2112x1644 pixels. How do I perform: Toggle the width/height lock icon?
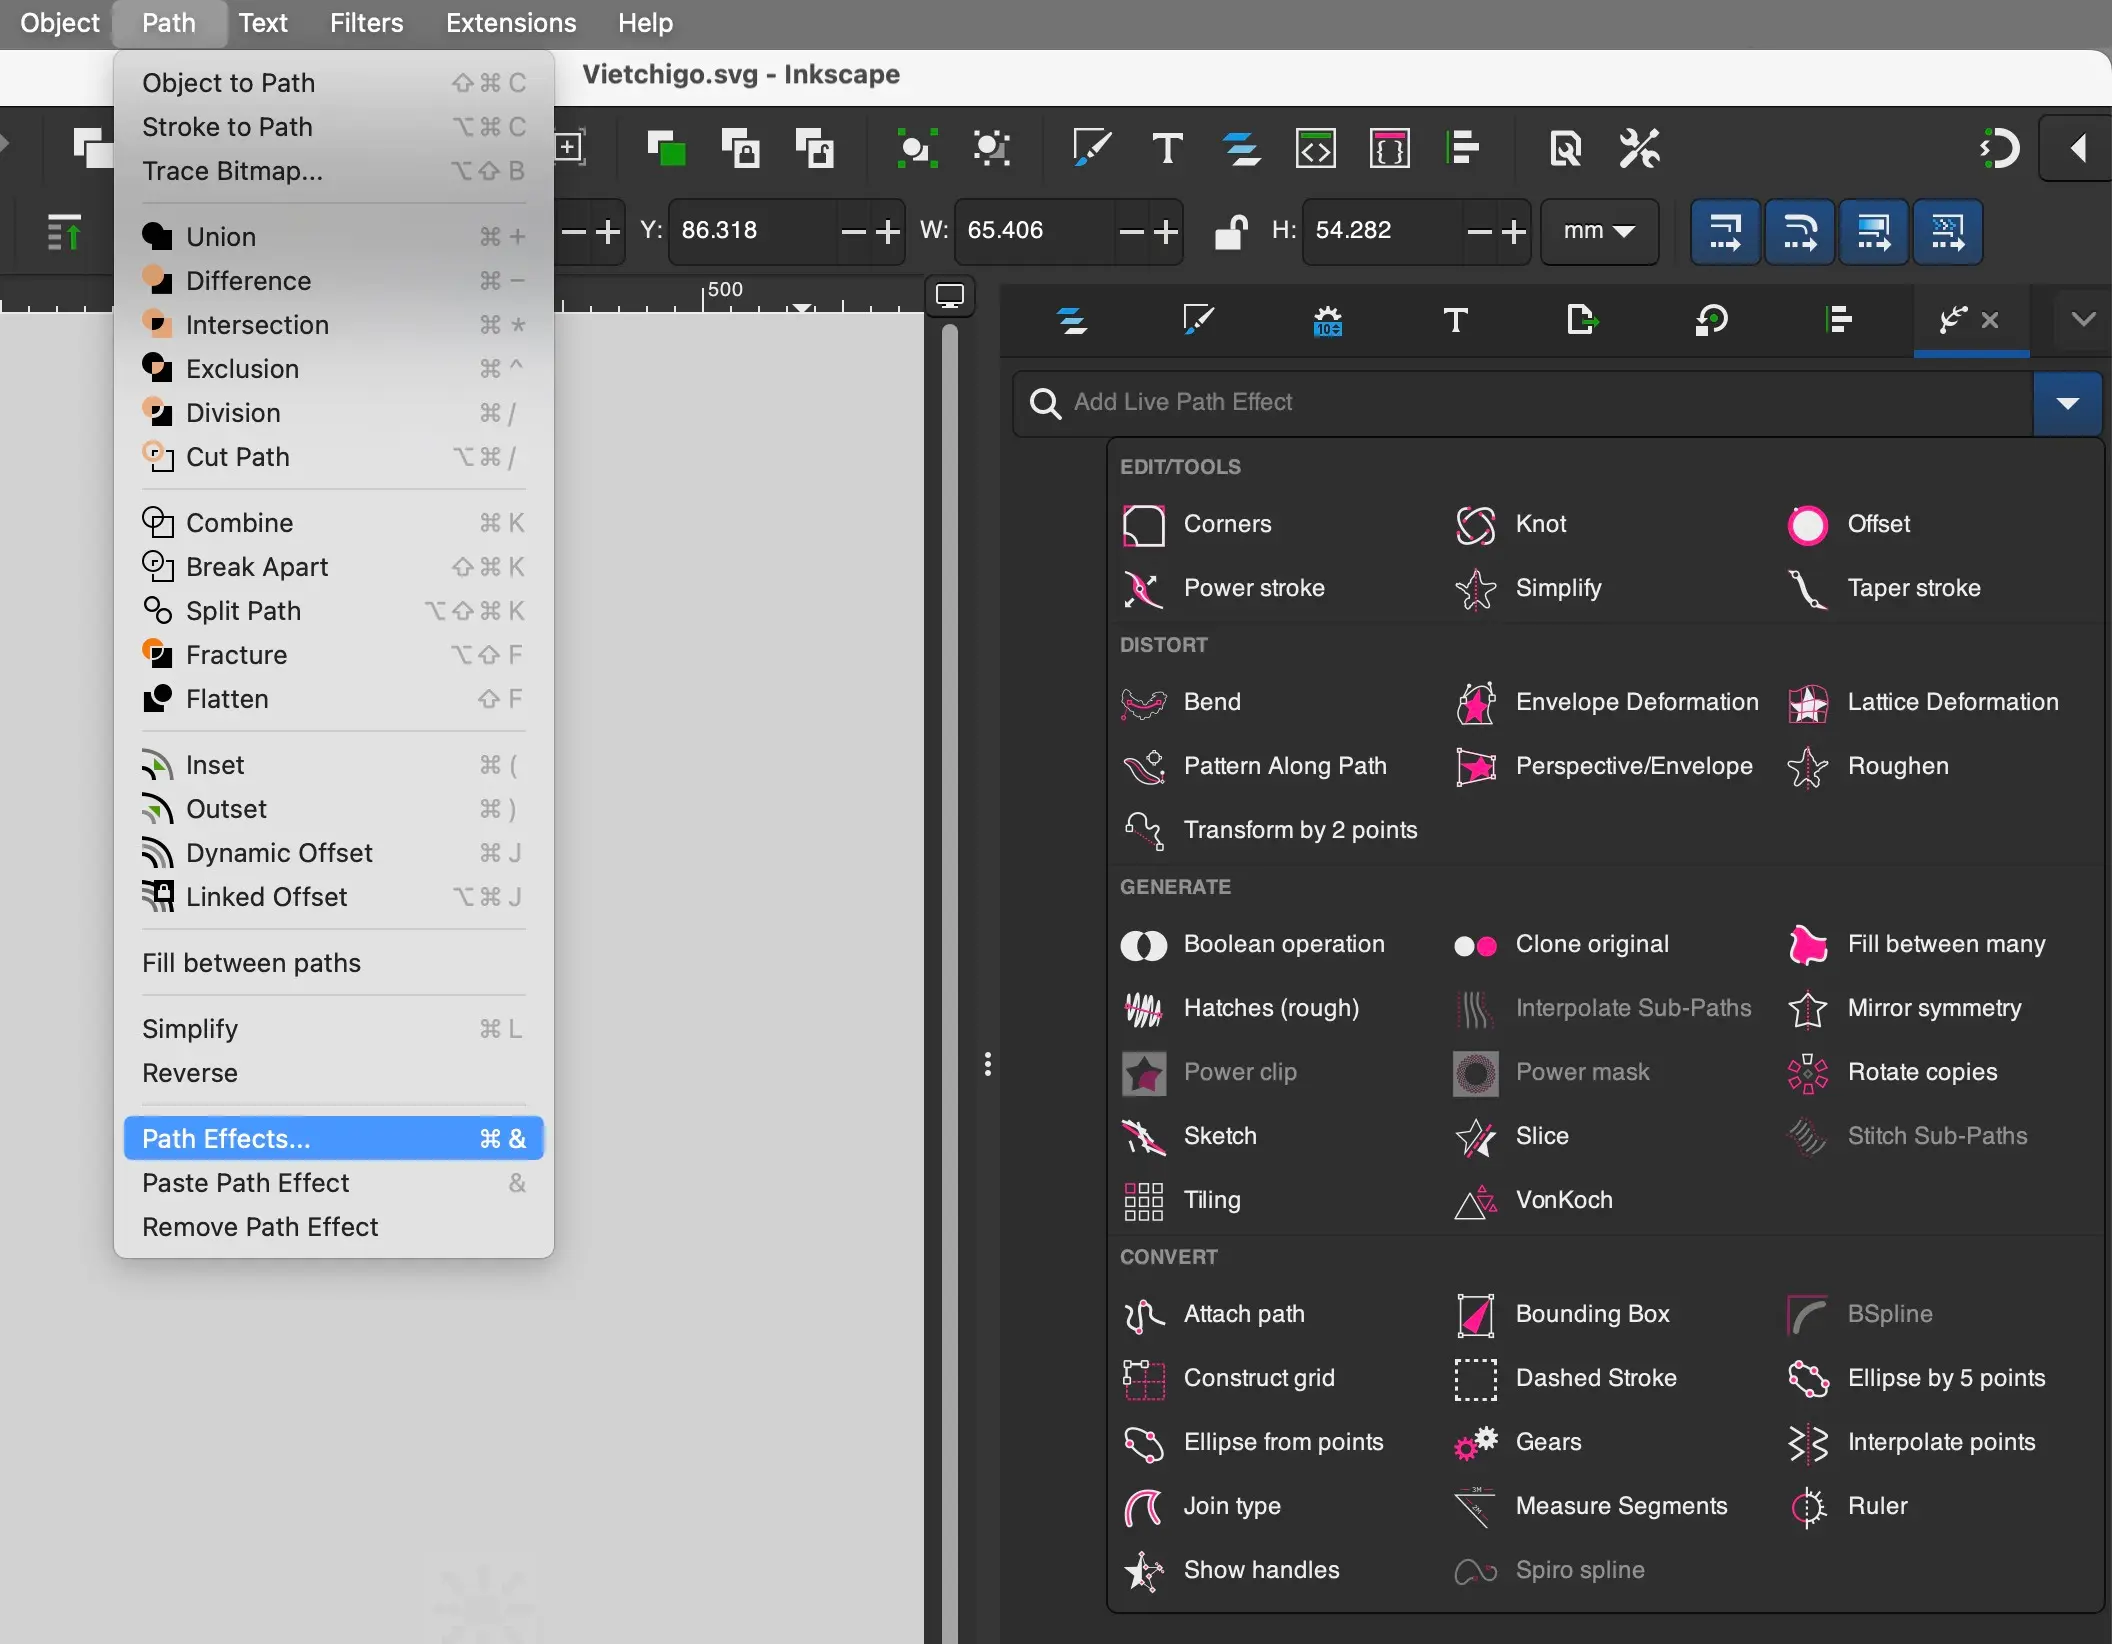click(1230, 231)
